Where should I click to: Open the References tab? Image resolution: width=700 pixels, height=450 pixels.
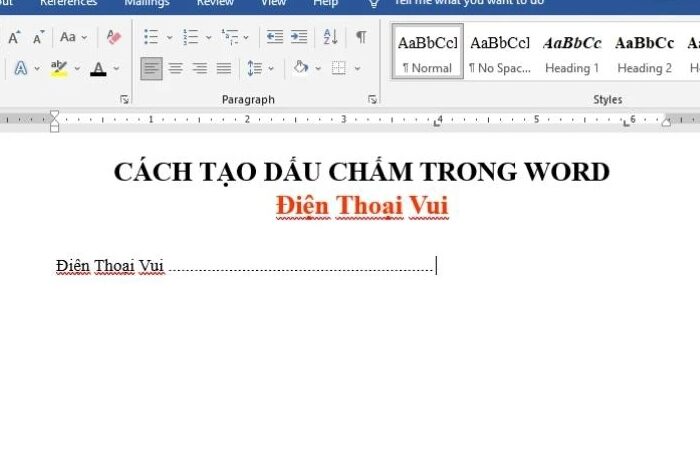(x=68, y=3)
